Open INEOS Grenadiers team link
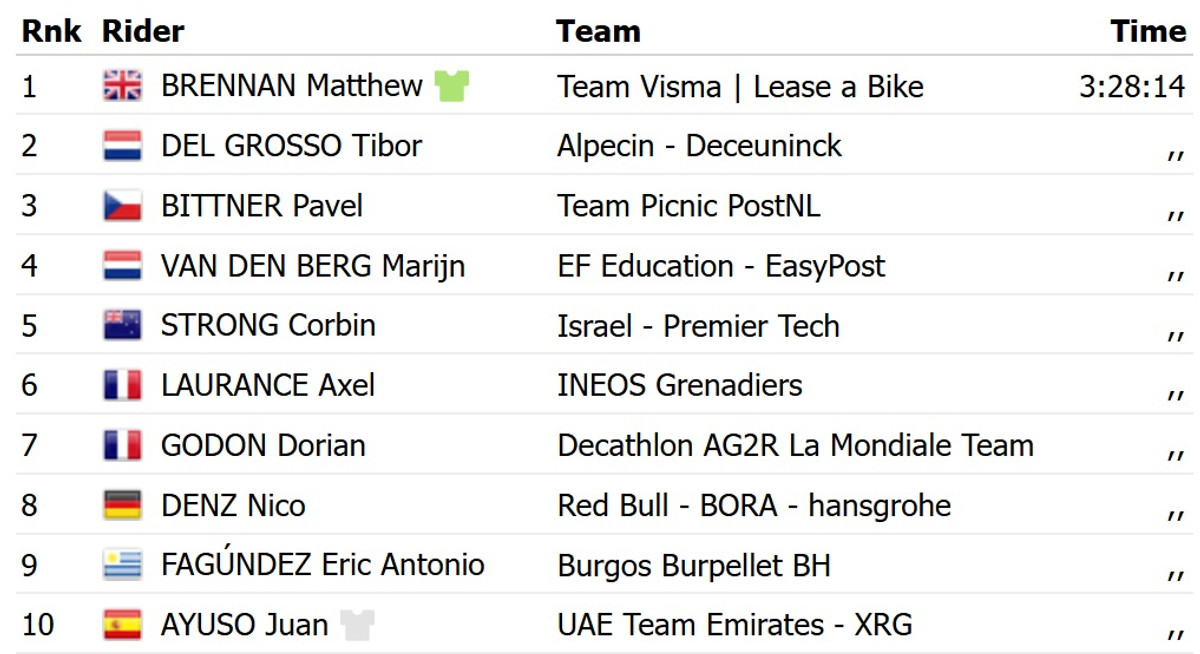Screen dimensions: 1200x654 (679, 386)
